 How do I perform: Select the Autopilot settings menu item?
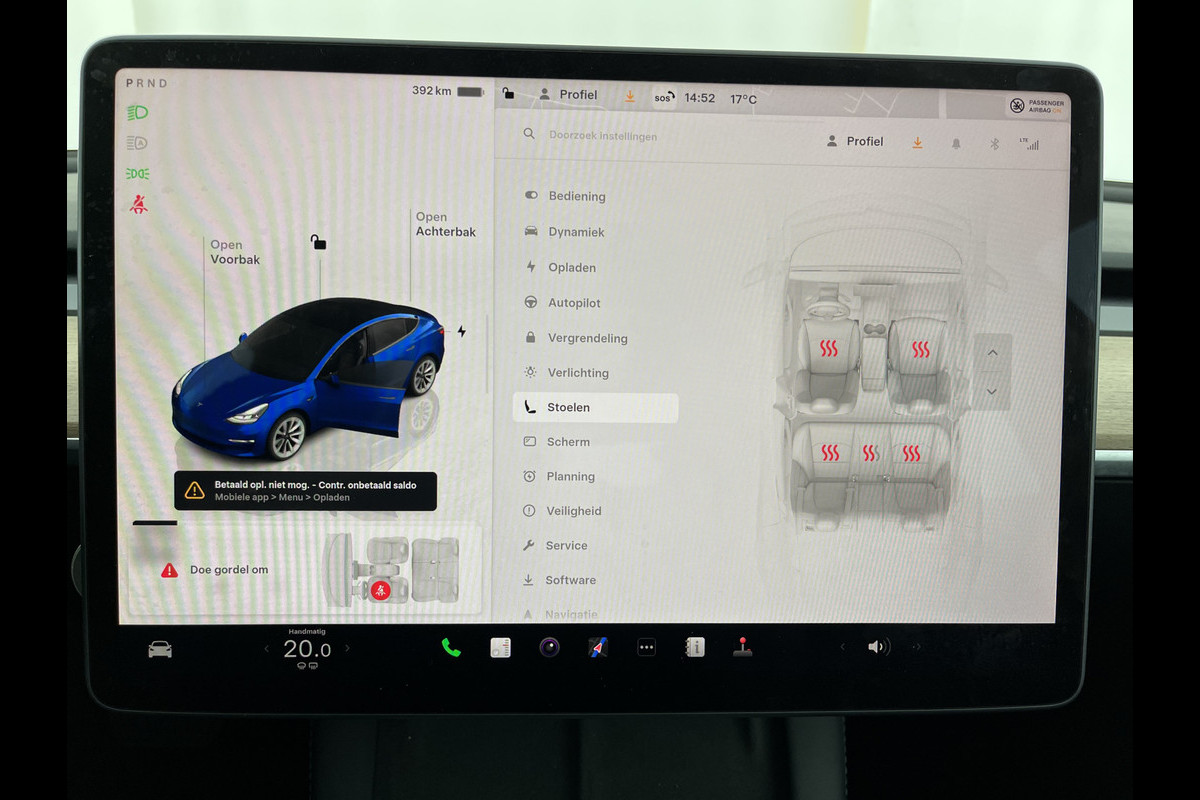click(x=574, y=303)
